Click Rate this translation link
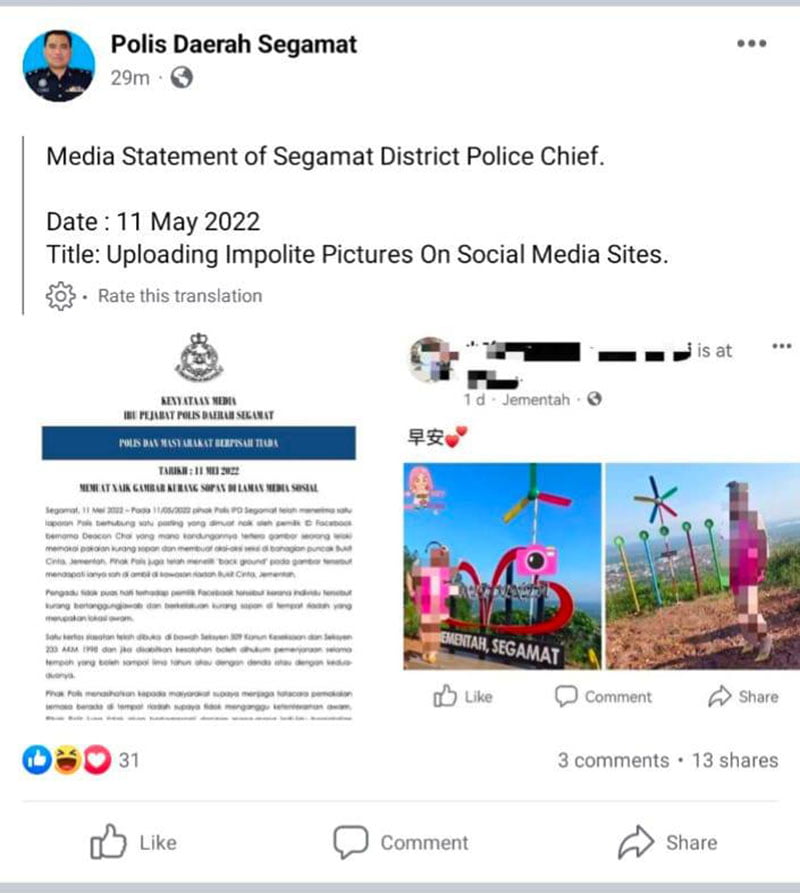Image resolution: width=800 pixels, height=893 pixels. pos(180,296)
